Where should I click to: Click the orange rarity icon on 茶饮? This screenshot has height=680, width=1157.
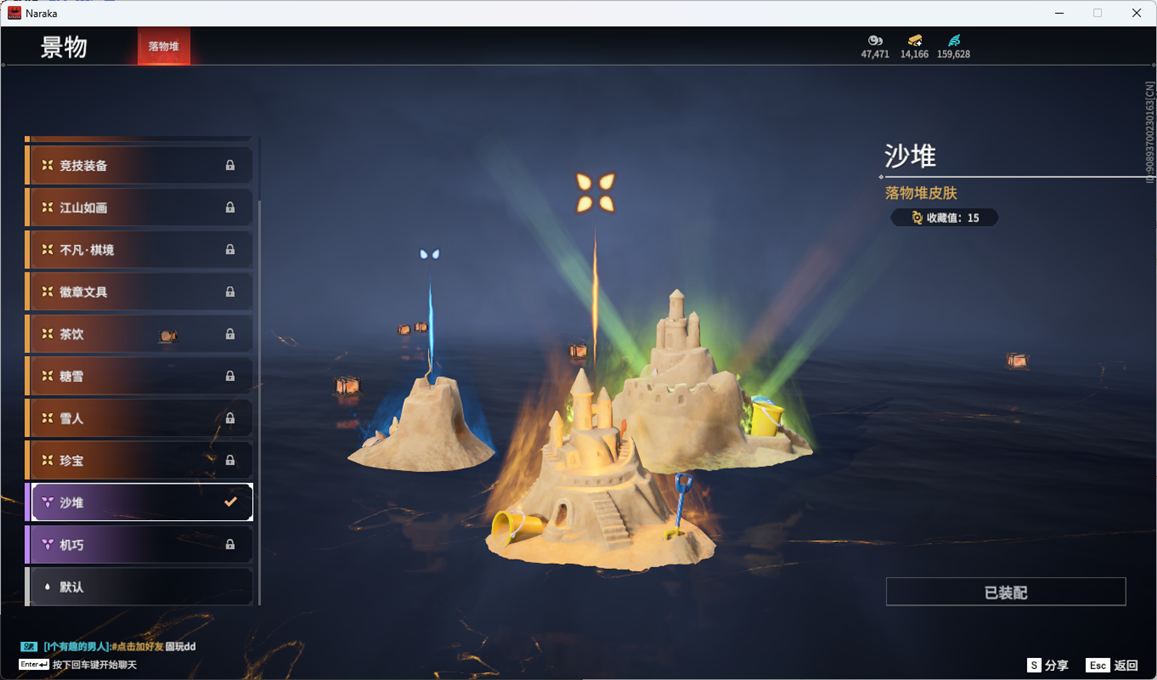coord(47,334)
